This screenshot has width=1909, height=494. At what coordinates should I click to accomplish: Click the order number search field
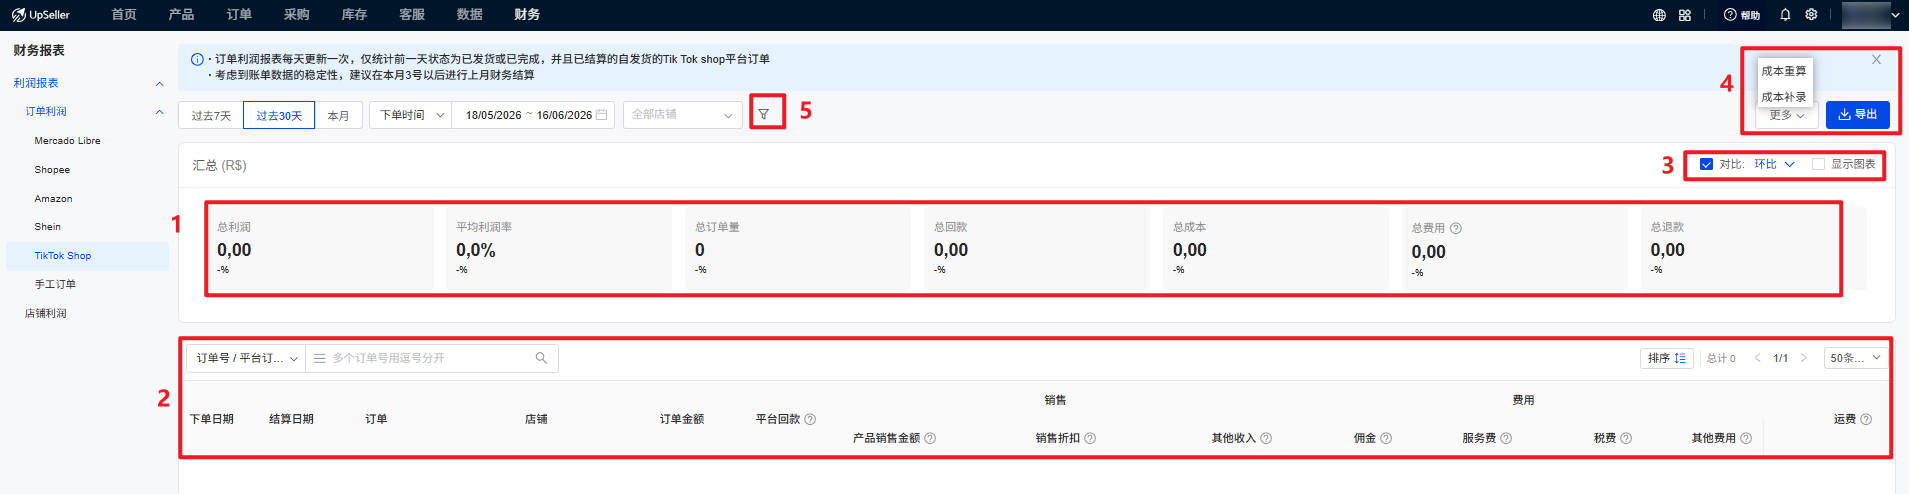[430, 358]
